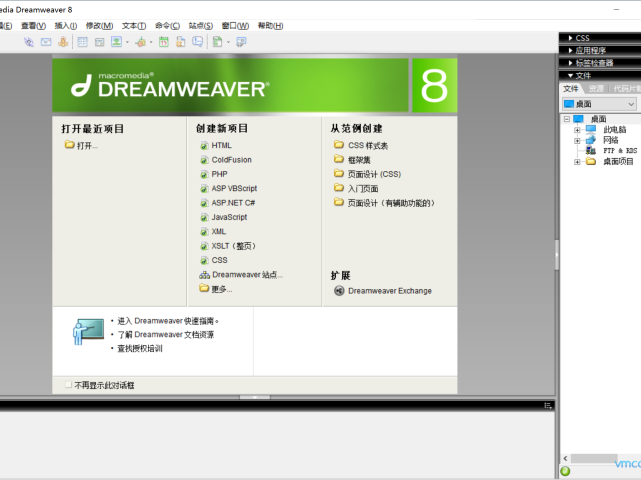Open the 窗口(W) menu
The width and height of the screenshot is (641, 480).
(x=235, y=26)
